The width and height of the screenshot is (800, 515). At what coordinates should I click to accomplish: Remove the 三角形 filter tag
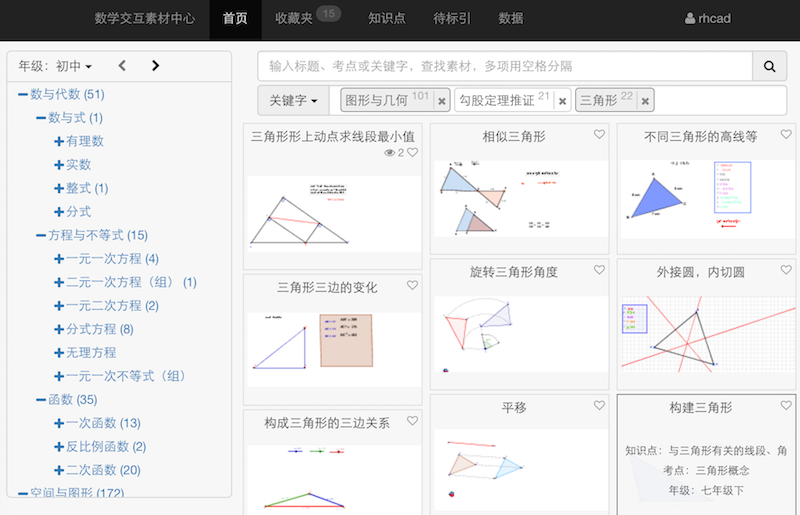click(x=646, y=101)
